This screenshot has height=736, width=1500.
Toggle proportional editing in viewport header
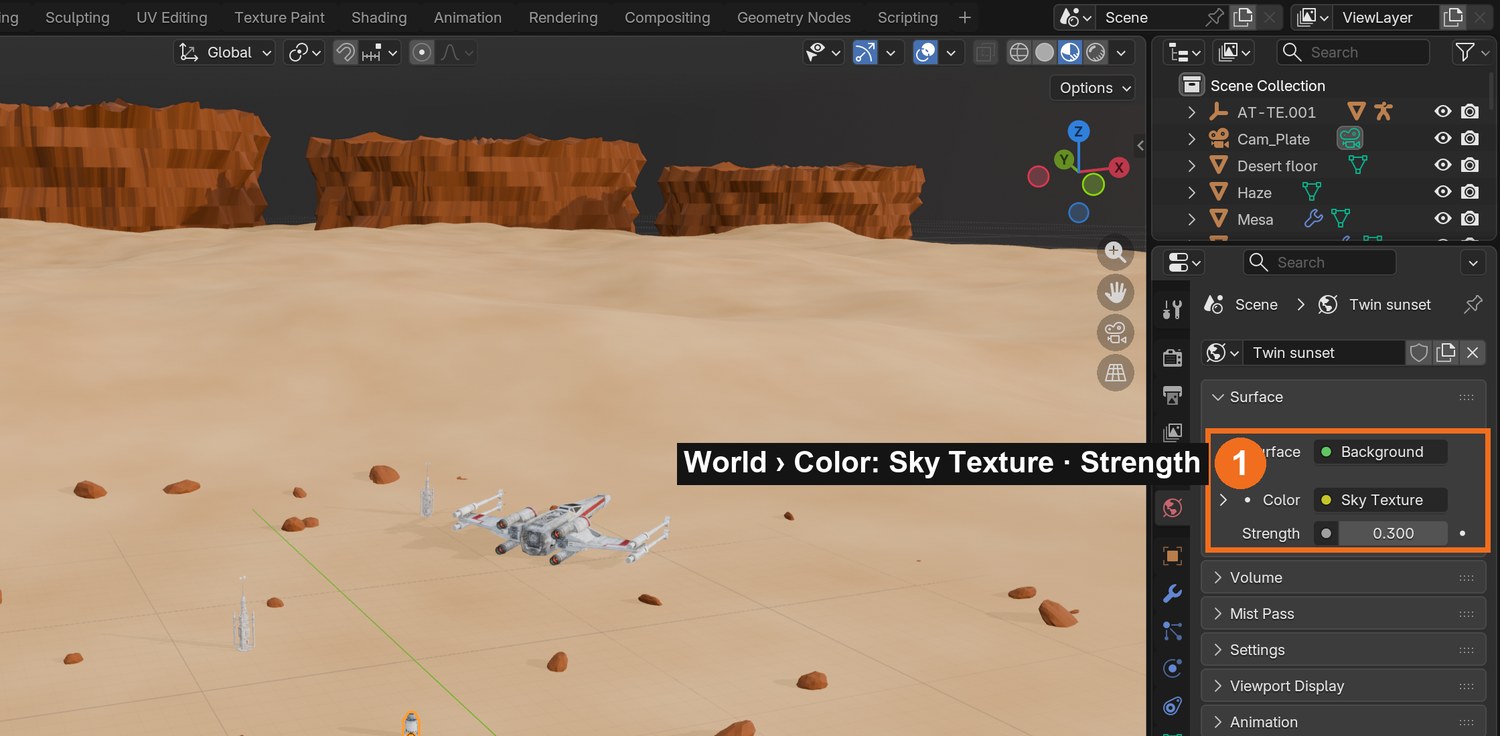422,53
